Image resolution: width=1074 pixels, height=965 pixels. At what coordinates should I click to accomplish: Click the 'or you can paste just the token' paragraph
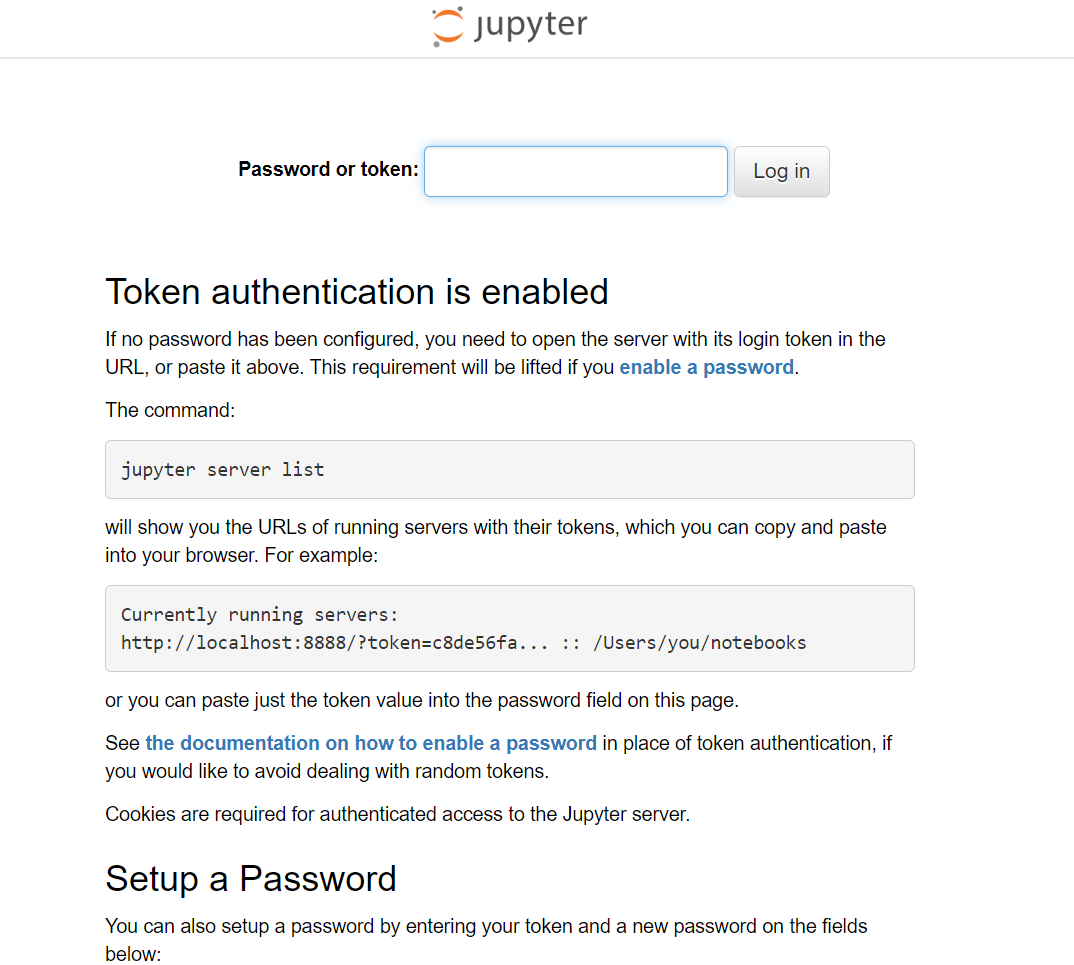(x=422, y=700)
